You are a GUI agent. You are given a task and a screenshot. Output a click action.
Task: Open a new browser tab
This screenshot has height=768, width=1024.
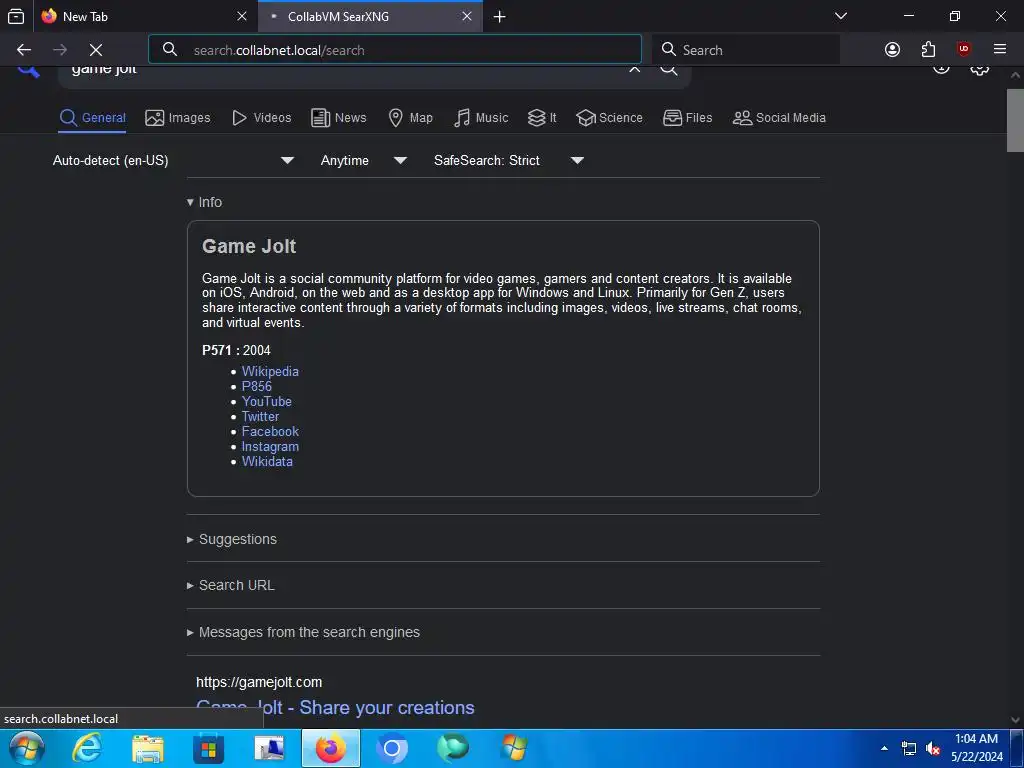pyautogui.click(x=500, y=16)
